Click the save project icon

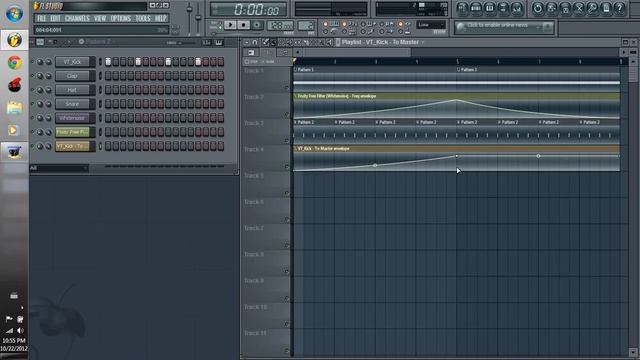(x=551, y=8)
